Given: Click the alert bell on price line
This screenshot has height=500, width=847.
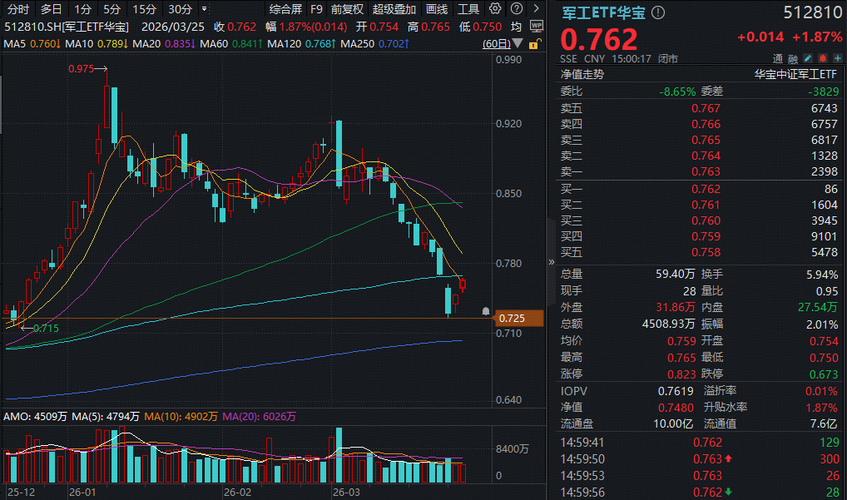Looking at the screenshot, I should [x=486, y=312].
